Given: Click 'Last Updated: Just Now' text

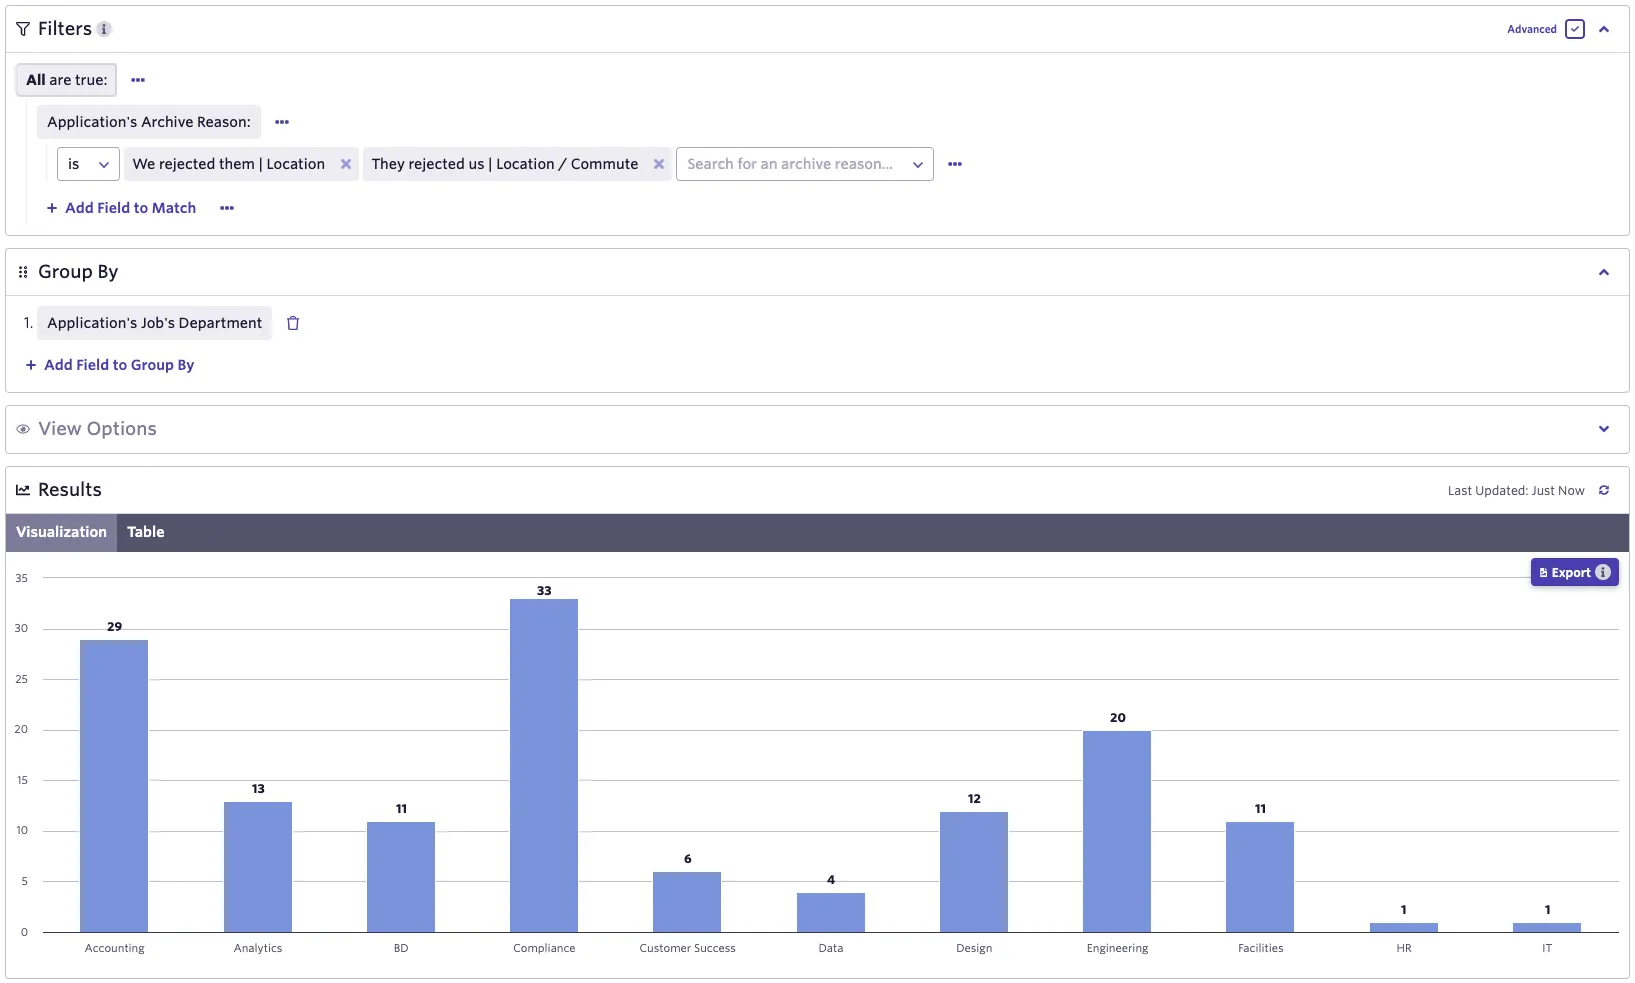Looking at the screenshot, I should click(x=1516, y=490).
